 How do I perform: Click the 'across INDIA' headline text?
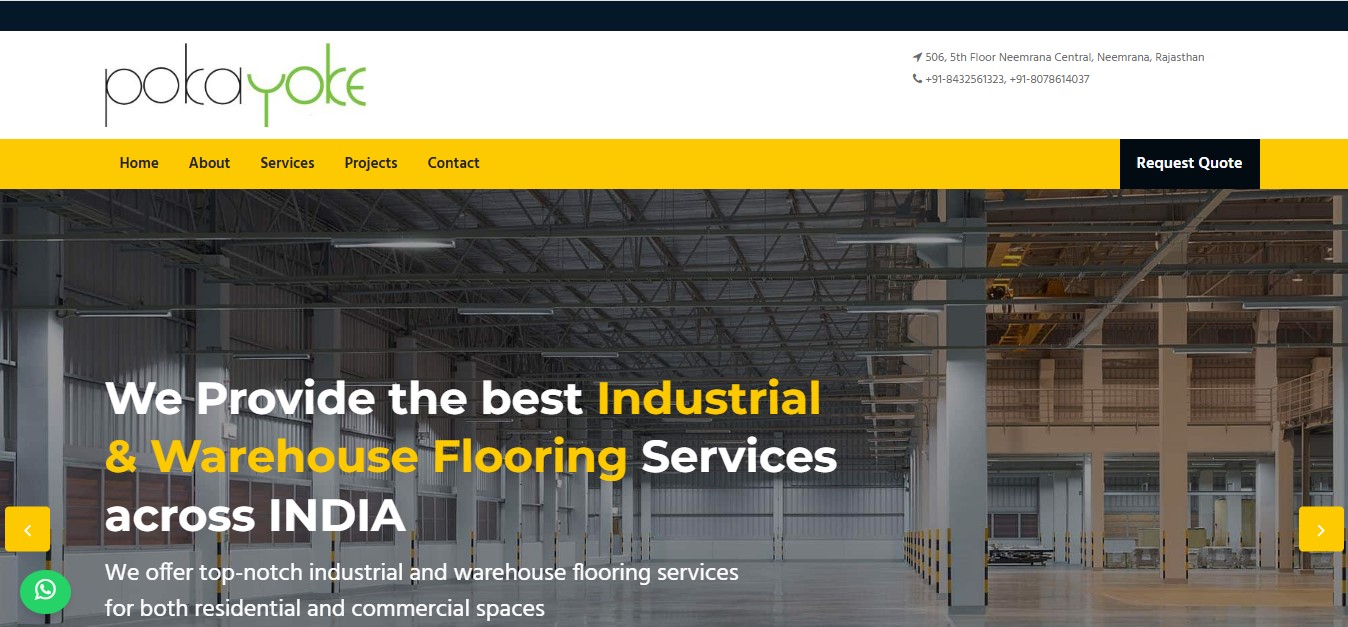tap(255, 516)
